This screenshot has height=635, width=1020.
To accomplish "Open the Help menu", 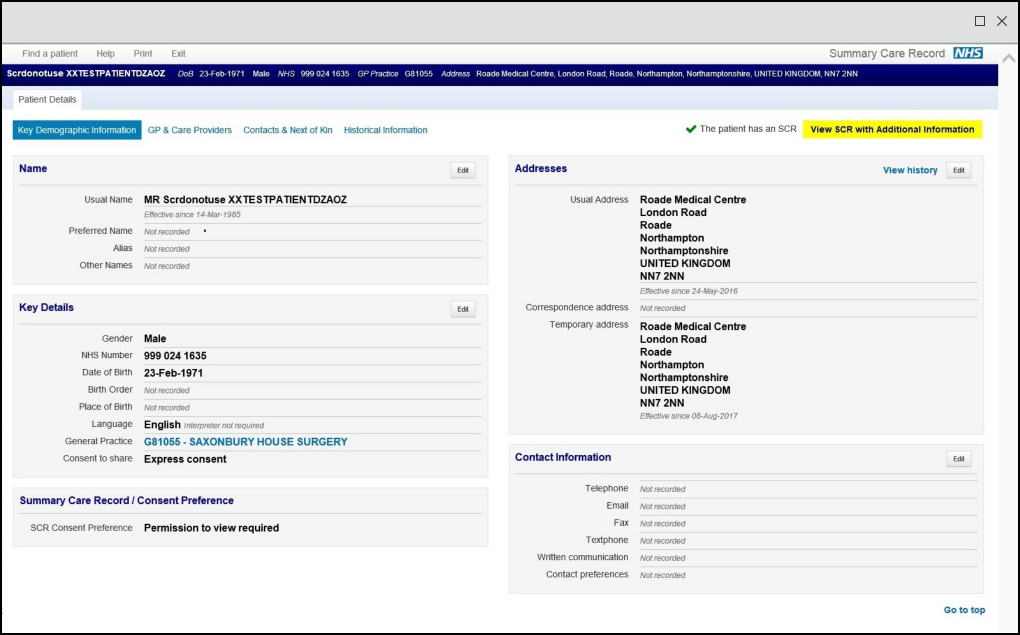I will pyautogui.click(x=105, y=54).
